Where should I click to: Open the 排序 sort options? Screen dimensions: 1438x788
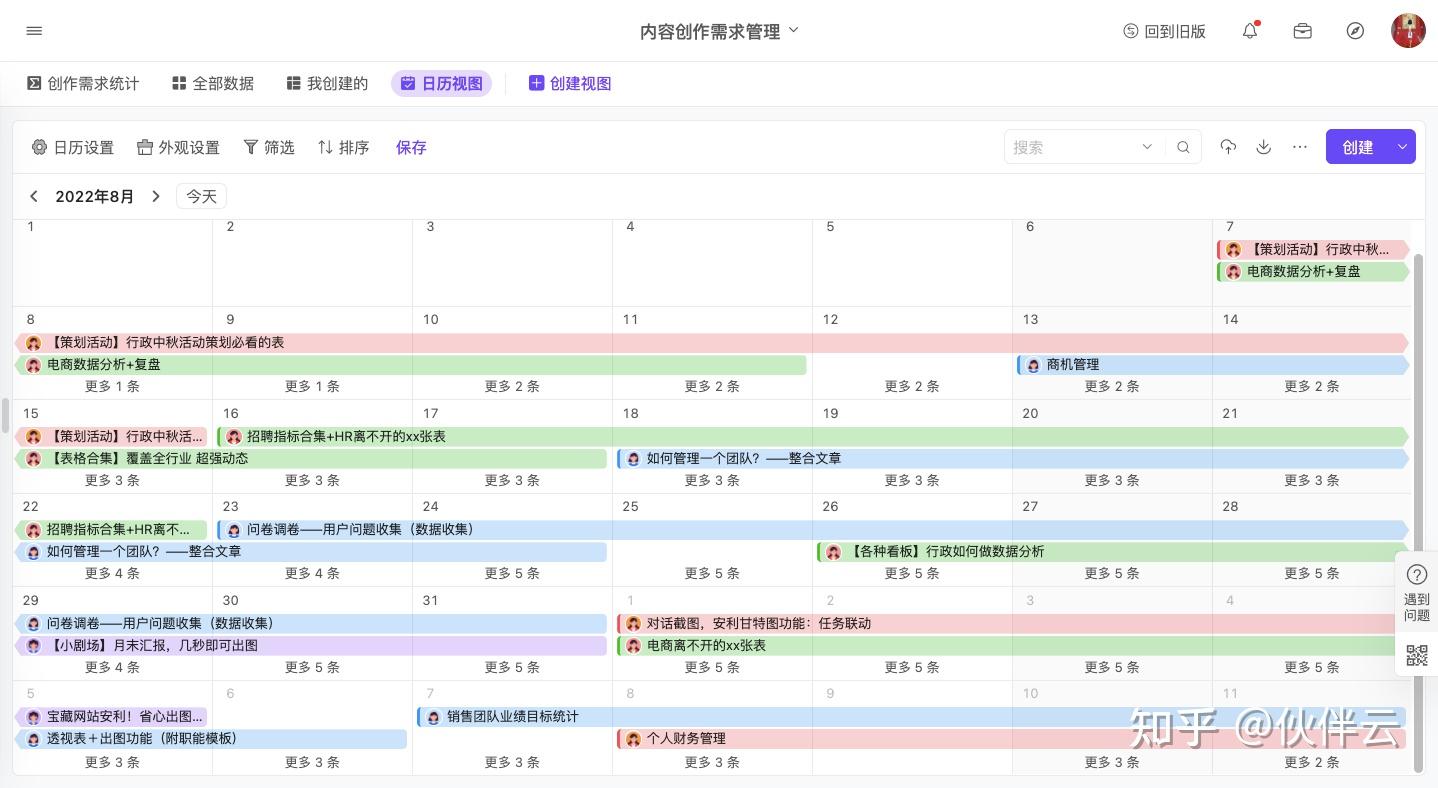(x=343, y=147)
